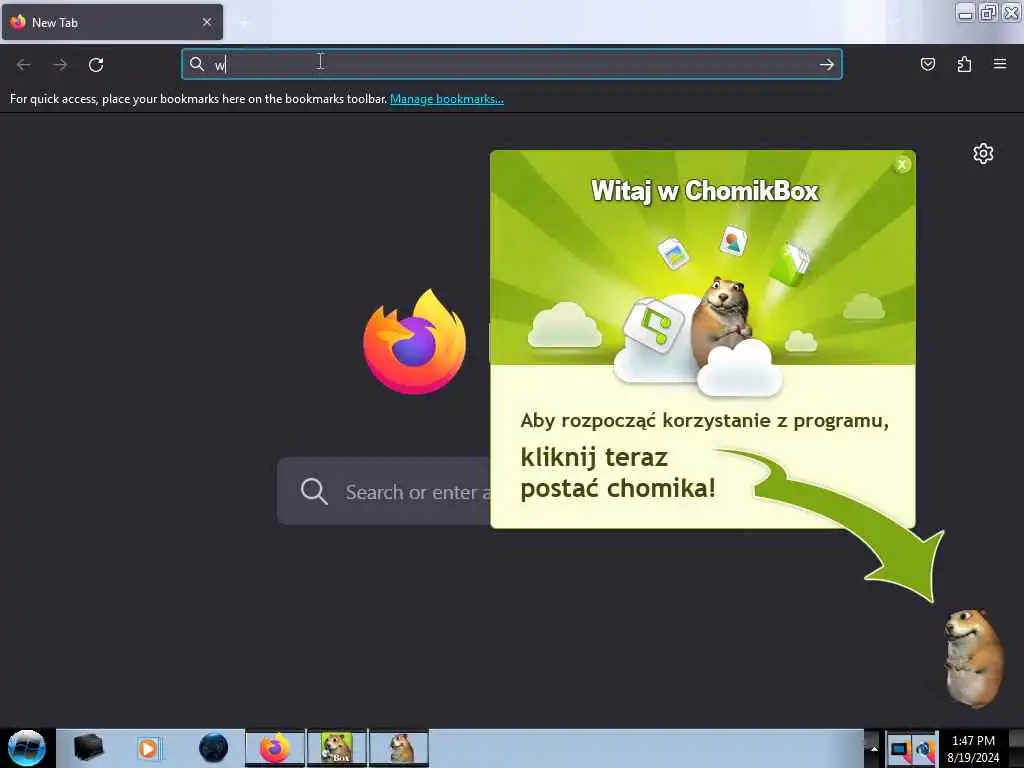
Task: Select the New Tab browser tab
Action: (112, 22)
